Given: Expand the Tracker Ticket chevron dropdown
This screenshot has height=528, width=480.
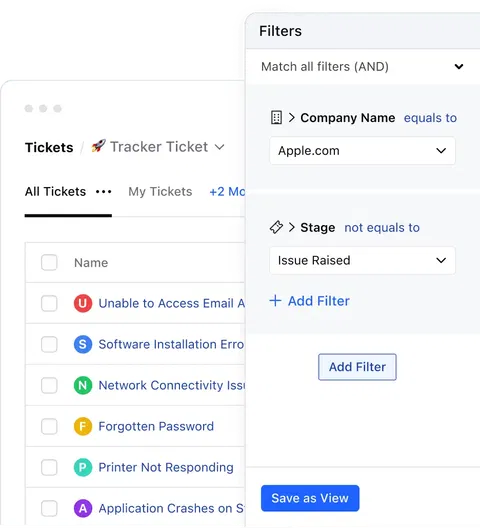Looking at the screenshot, I should [220, 147].
